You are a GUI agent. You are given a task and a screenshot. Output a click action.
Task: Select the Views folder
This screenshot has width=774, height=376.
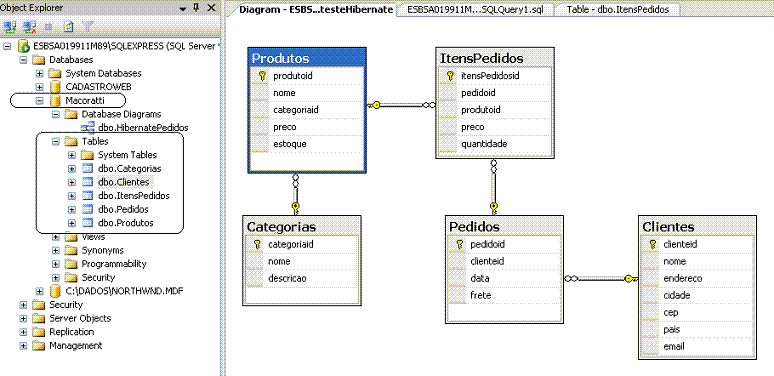[x=93, y=237]
